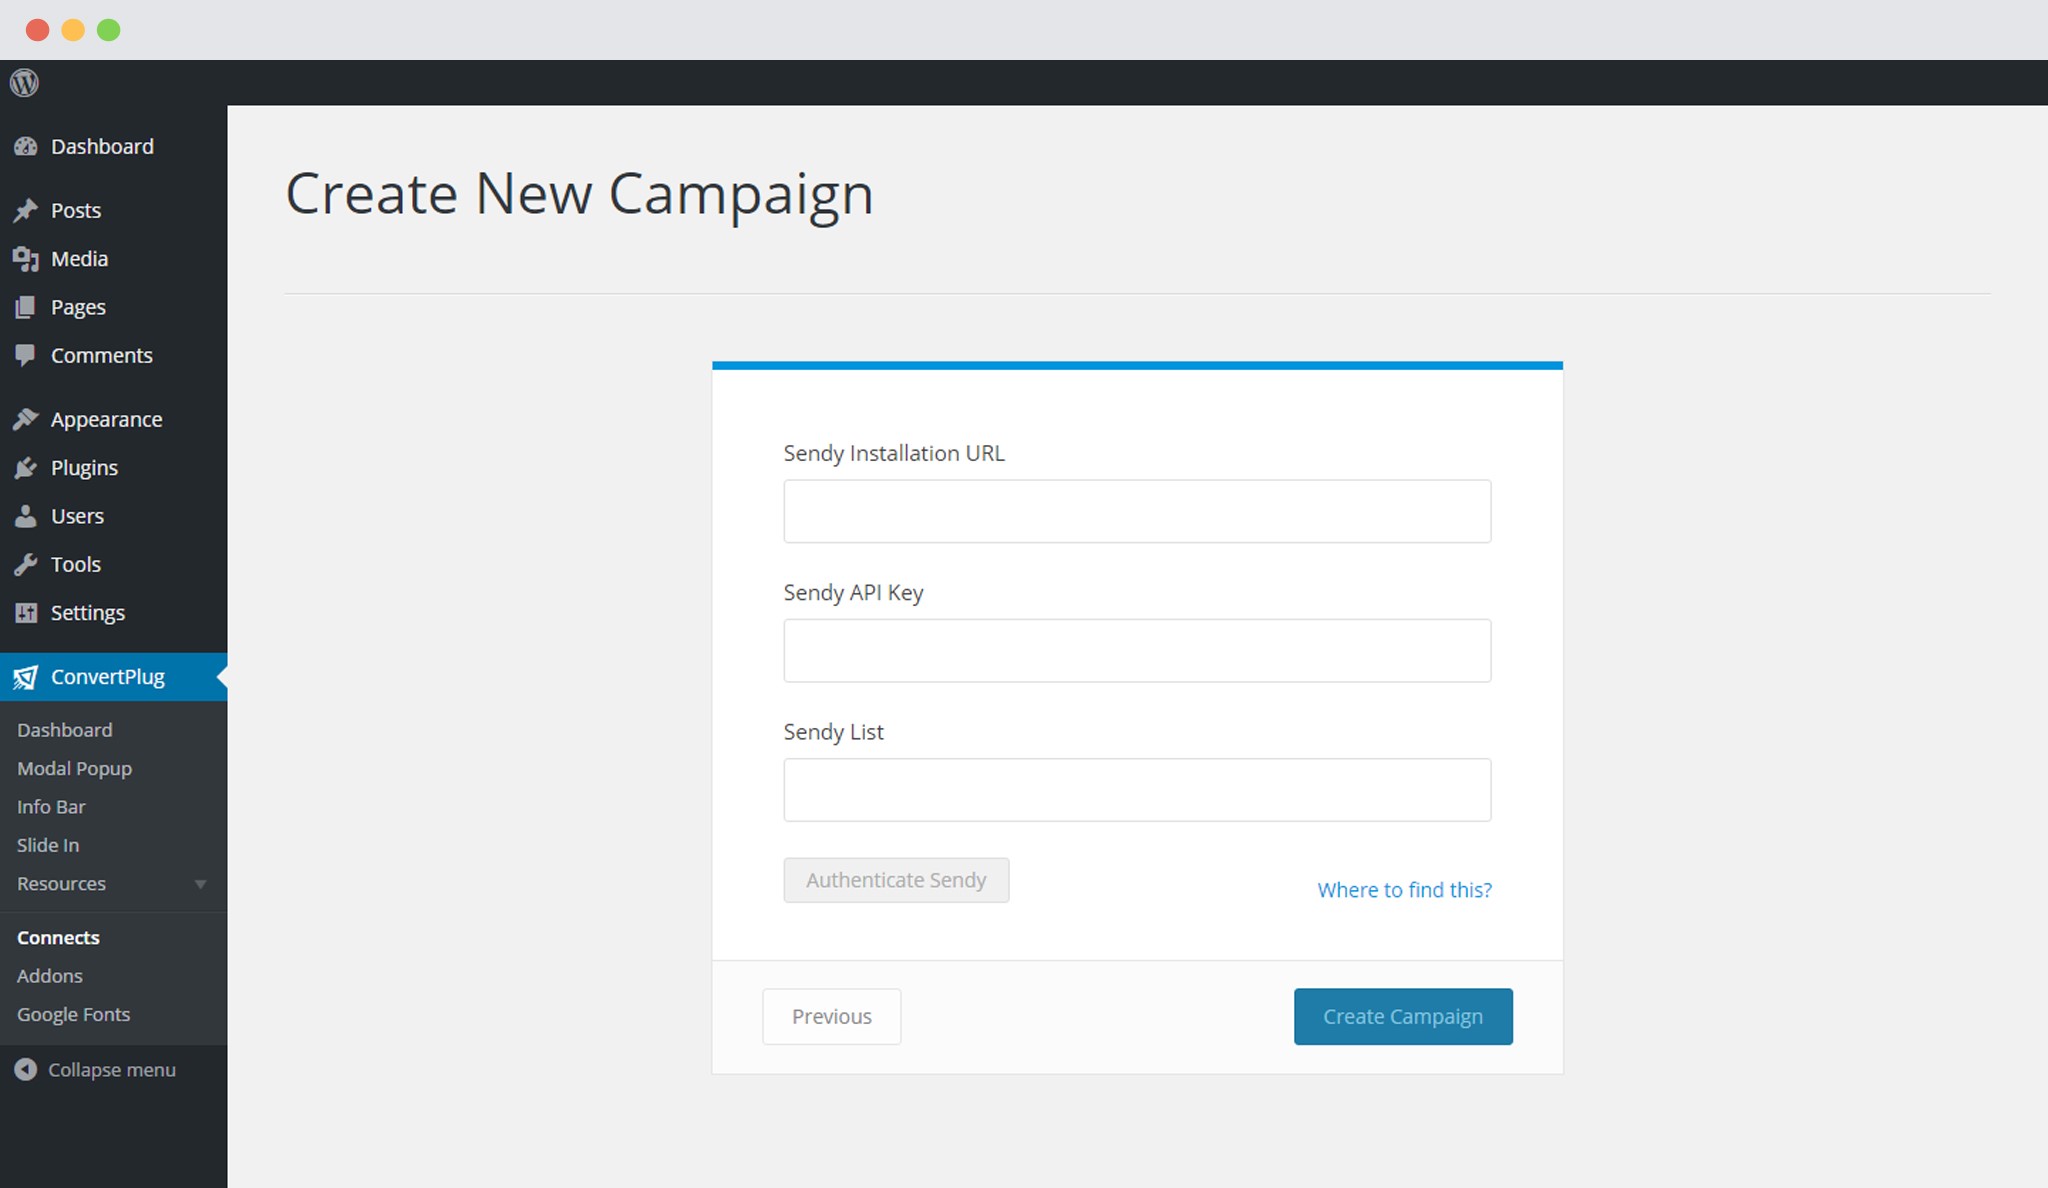This screenshot has height=1188, width=2048.
Task: Click the Create Campaign button
Action: click(1403, 1016)
